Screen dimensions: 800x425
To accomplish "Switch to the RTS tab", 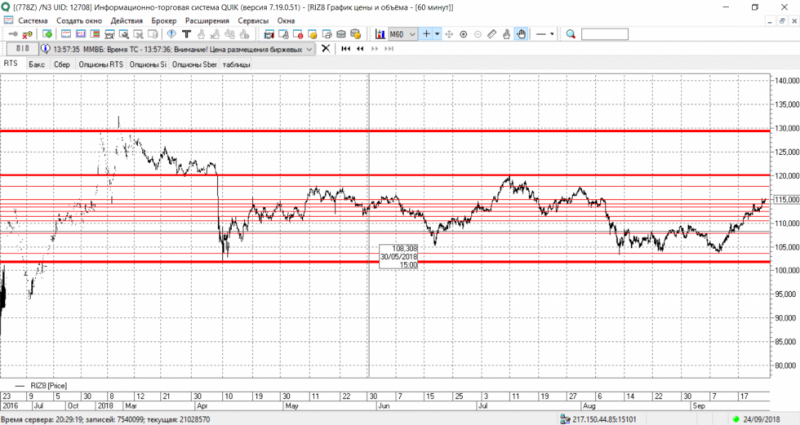I will (11, 64).
